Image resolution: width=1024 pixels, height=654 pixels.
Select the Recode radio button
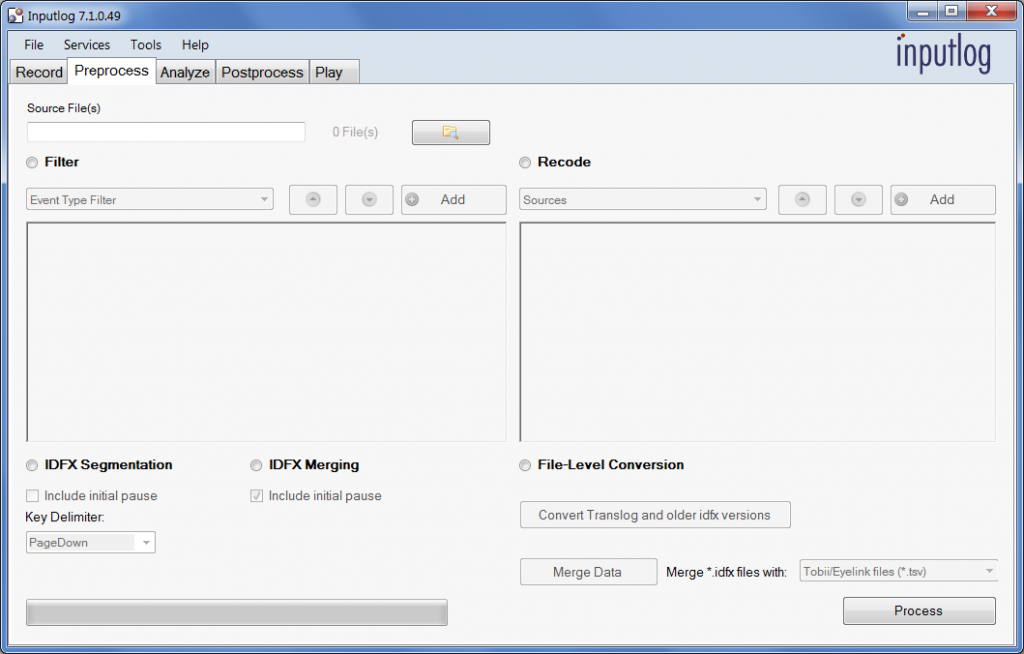coord(525,162)
